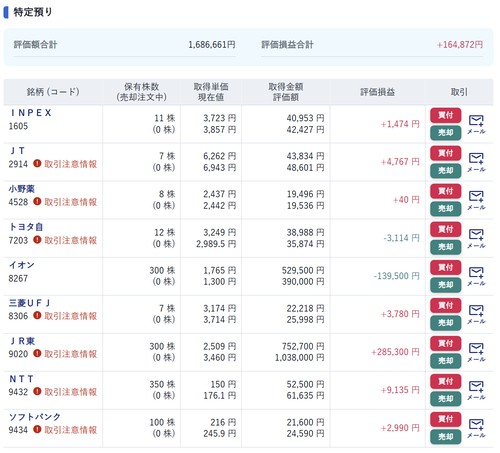Open ソフトバンク stock name link

click(35, 417)
